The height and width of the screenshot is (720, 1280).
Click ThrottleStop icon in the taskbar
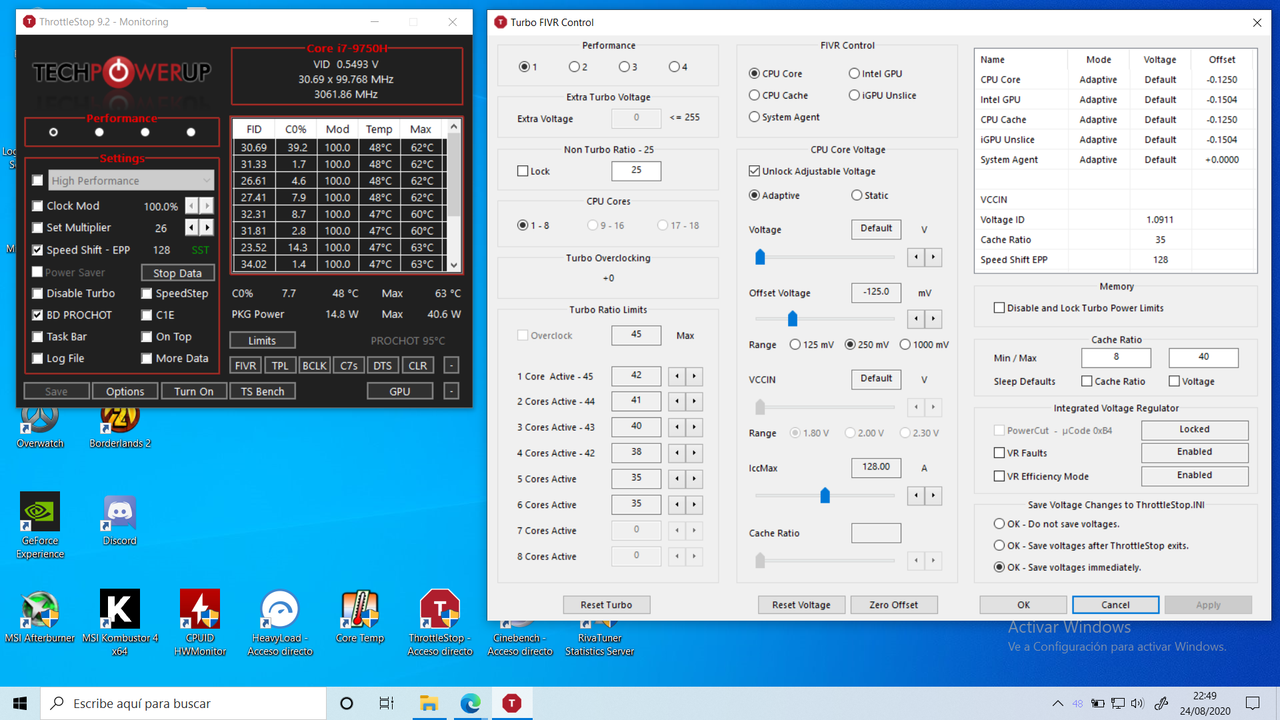click(512, 703)
